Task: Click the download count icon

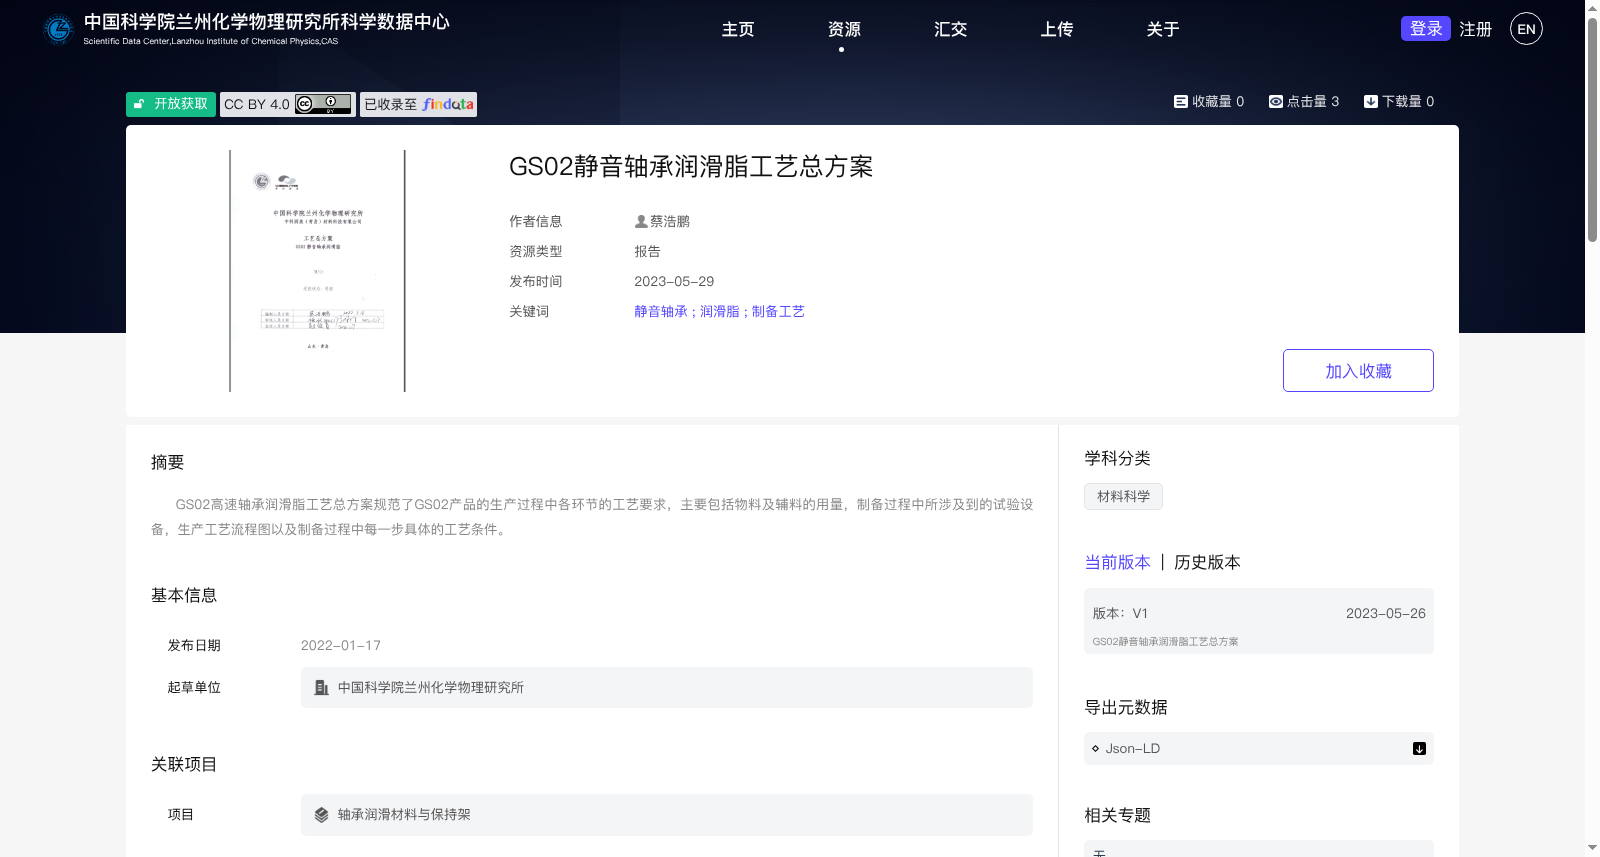Action: 1371,101
